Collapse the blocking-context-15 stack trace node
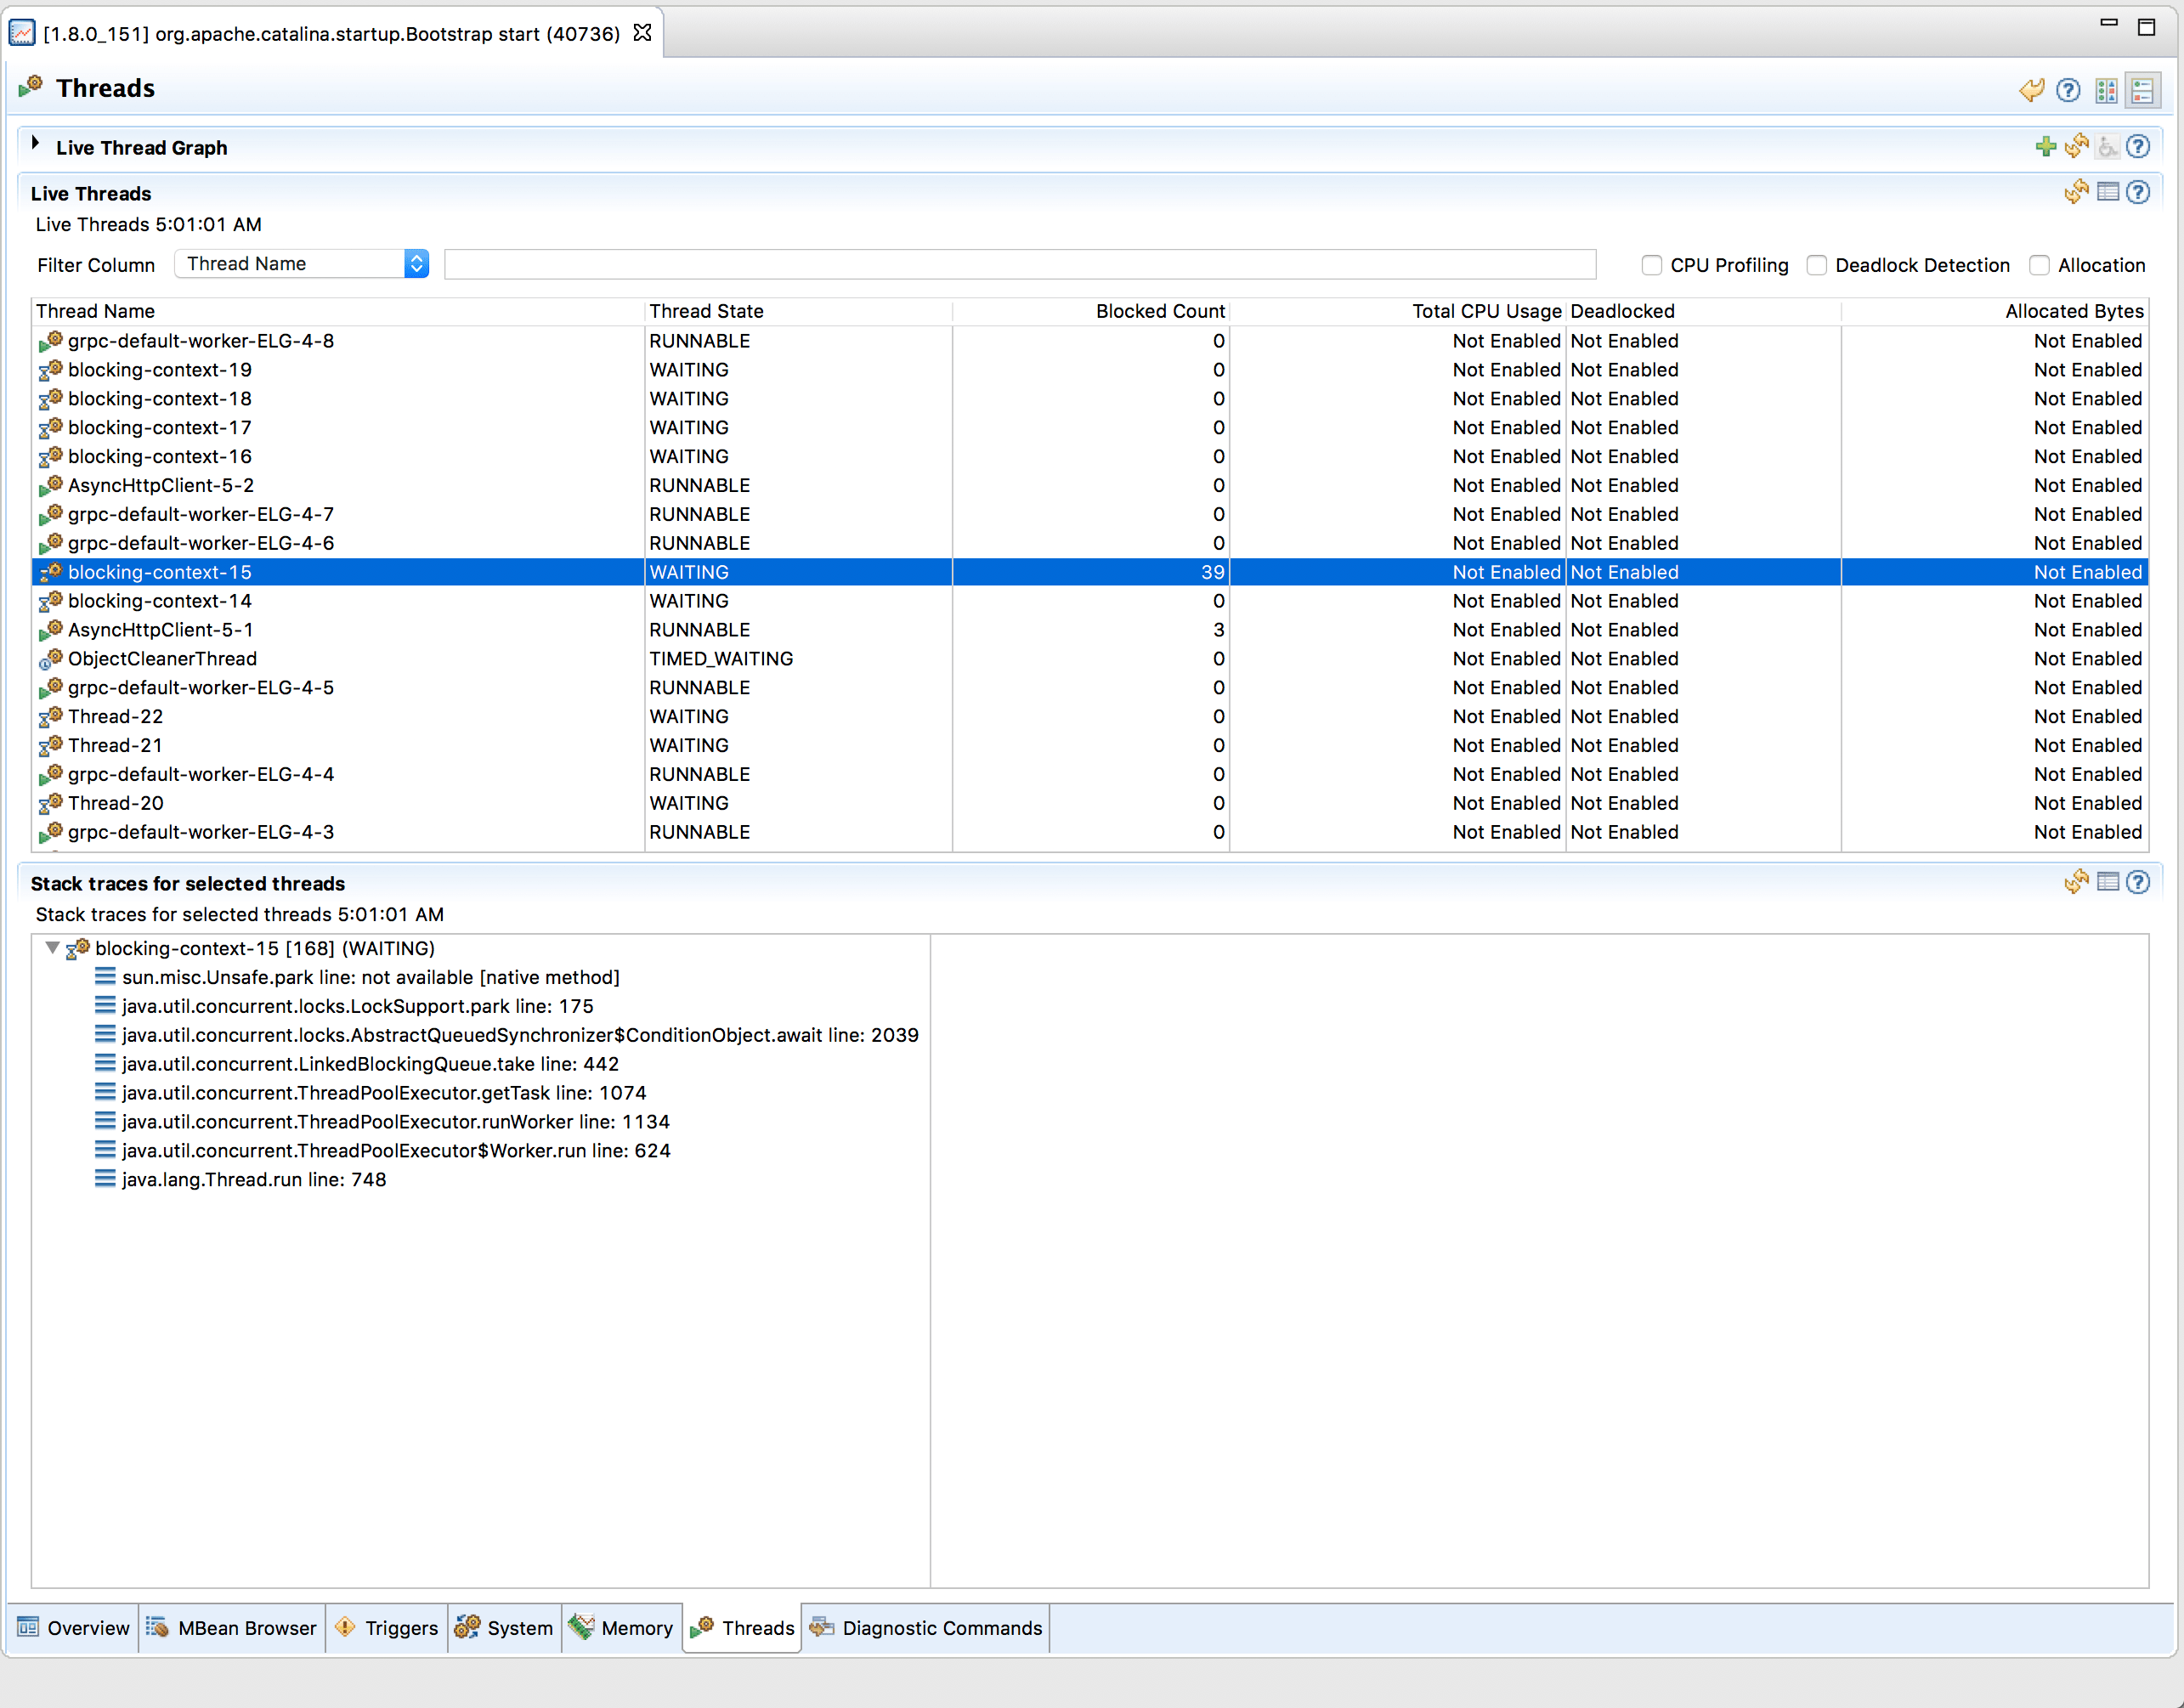2184x1708 pixels. (x=52, y=948)
